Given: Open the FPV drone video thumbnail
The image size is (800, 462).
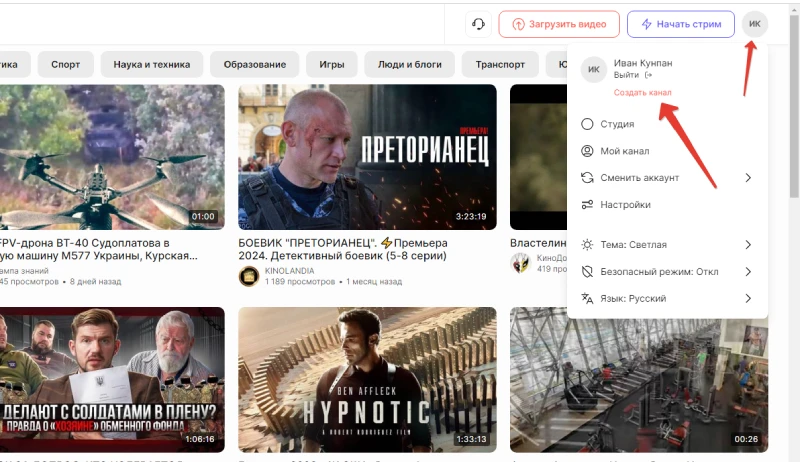Looking at the screenshot, I should [112, 157].
